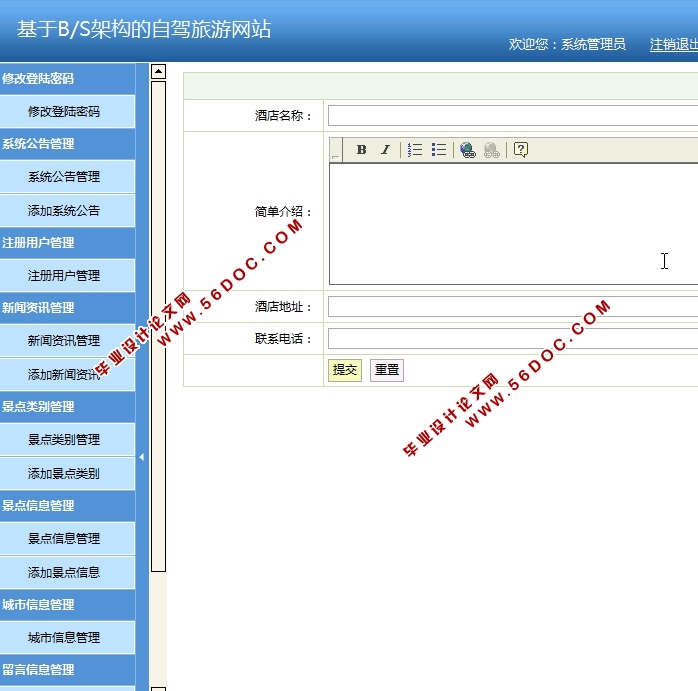Open the 注册用户管理 menu item
This screenshot has height=691, width=698.
click(67, 276)
